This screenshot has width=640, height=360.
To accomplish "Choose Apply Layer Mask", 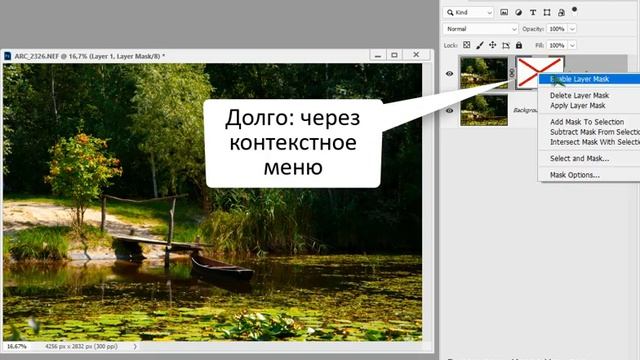I will pos(577,106).
